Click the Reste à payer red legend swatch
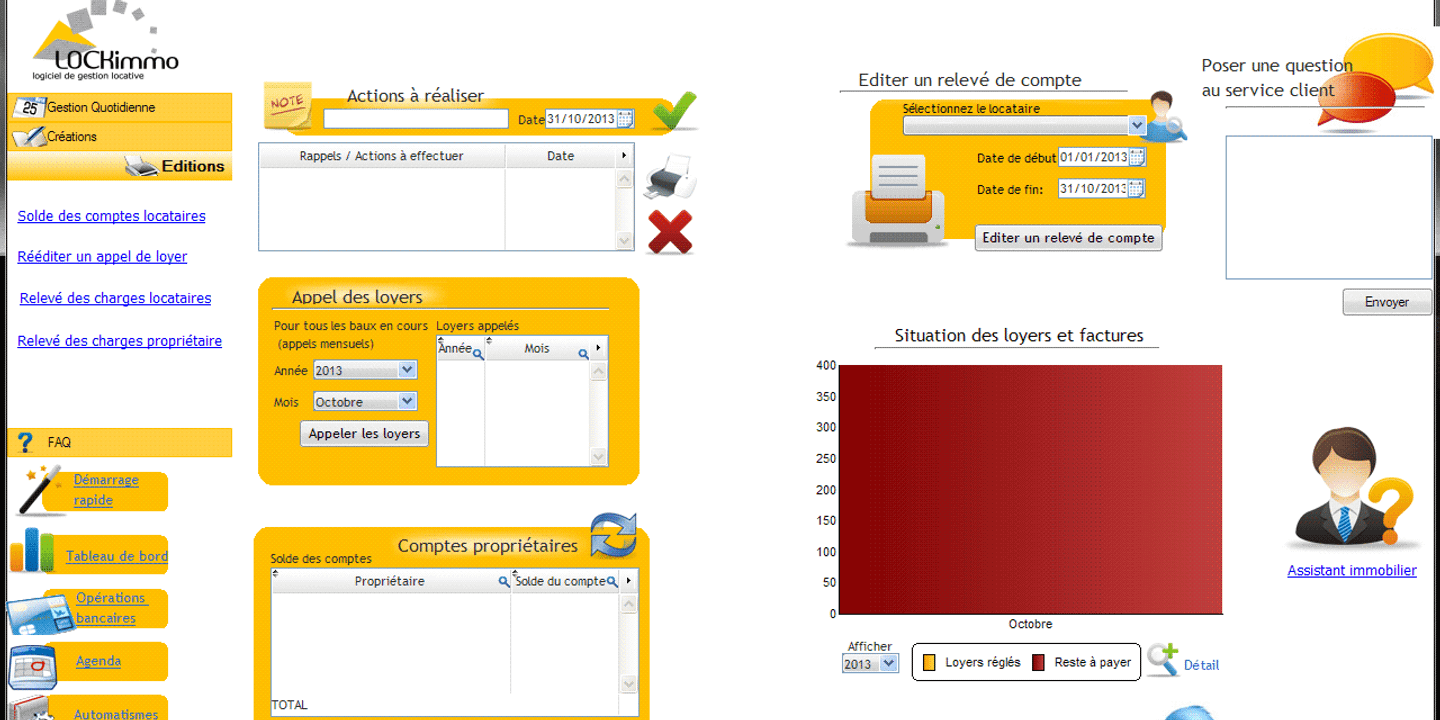Image resolution: width=1440 pixels, height=720 pixels. tap(1038, 662)
